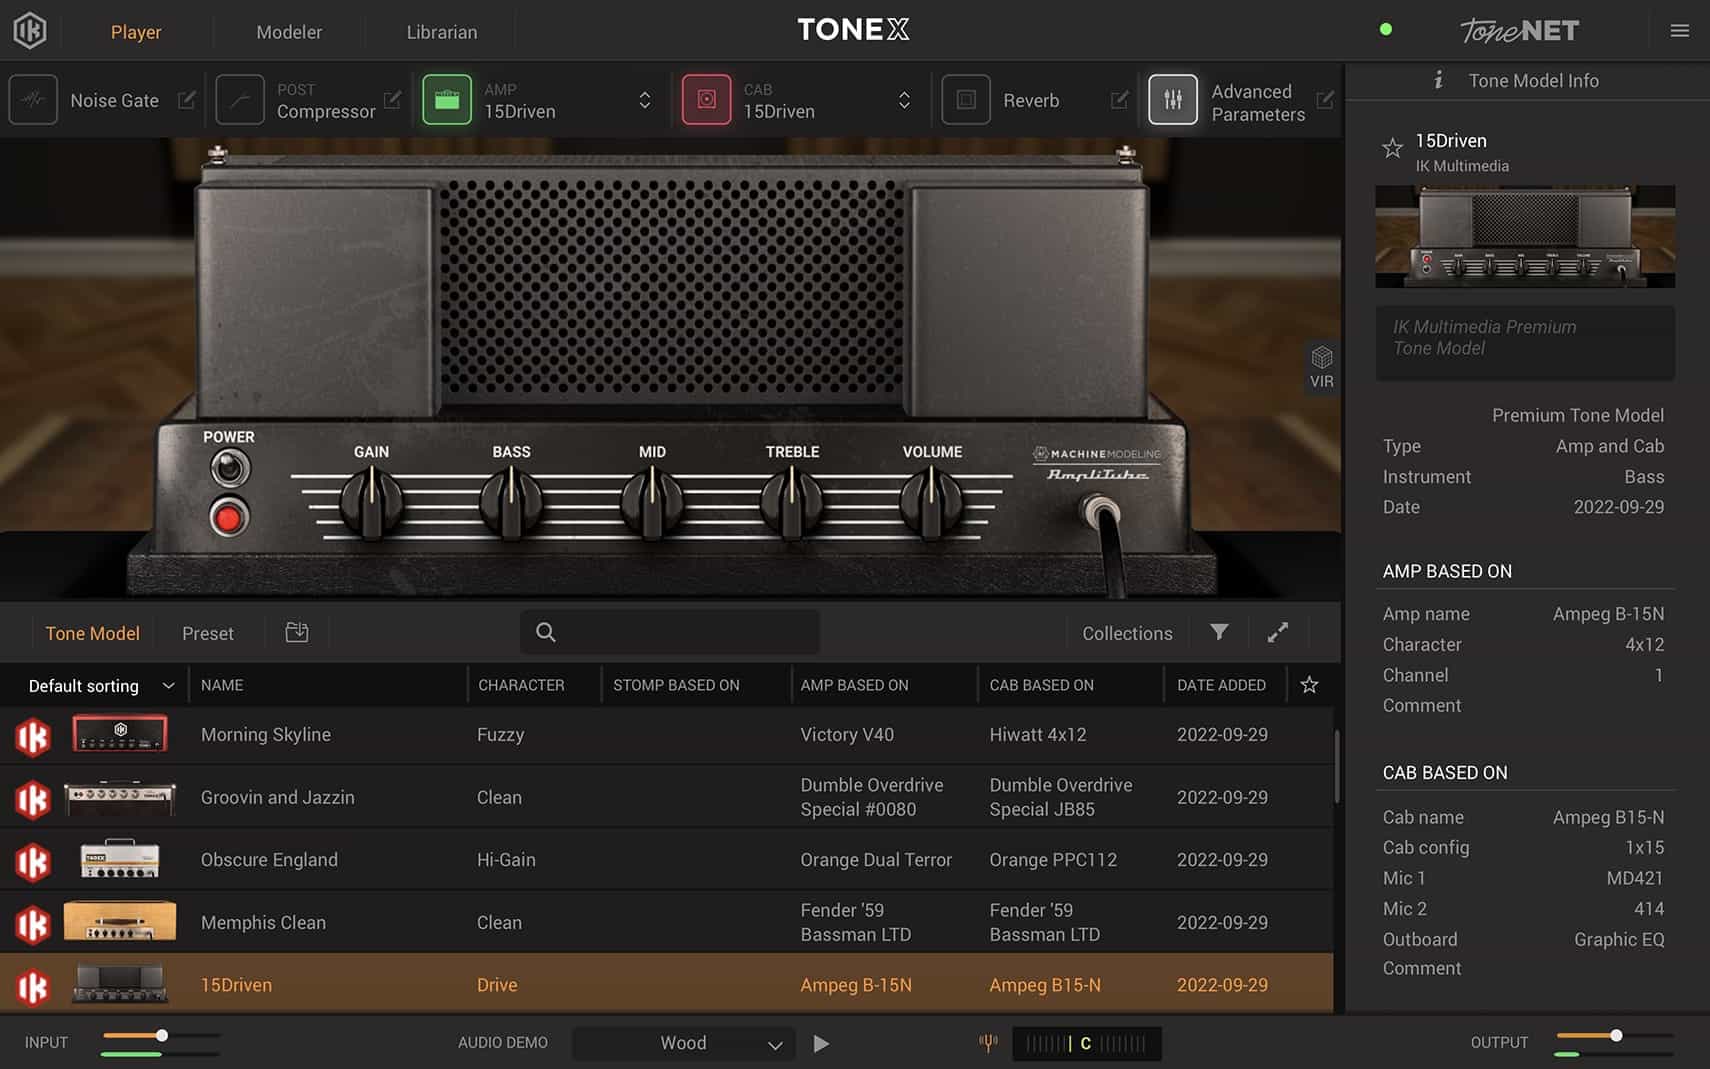Edit the Compressor settings
The image size is (1710, 1069).
point(393,100)
